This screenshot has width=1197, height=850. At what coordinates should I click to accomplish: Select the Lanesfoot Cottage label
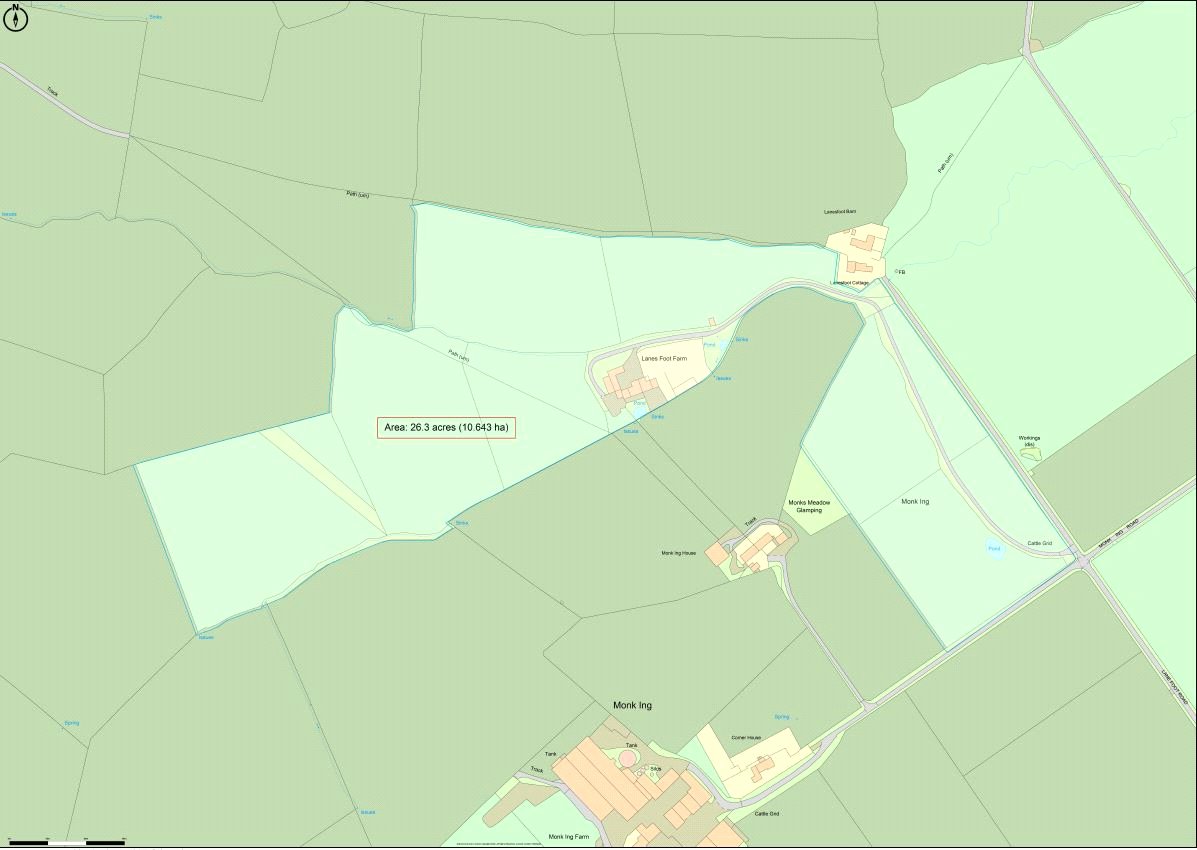(849, 283)
